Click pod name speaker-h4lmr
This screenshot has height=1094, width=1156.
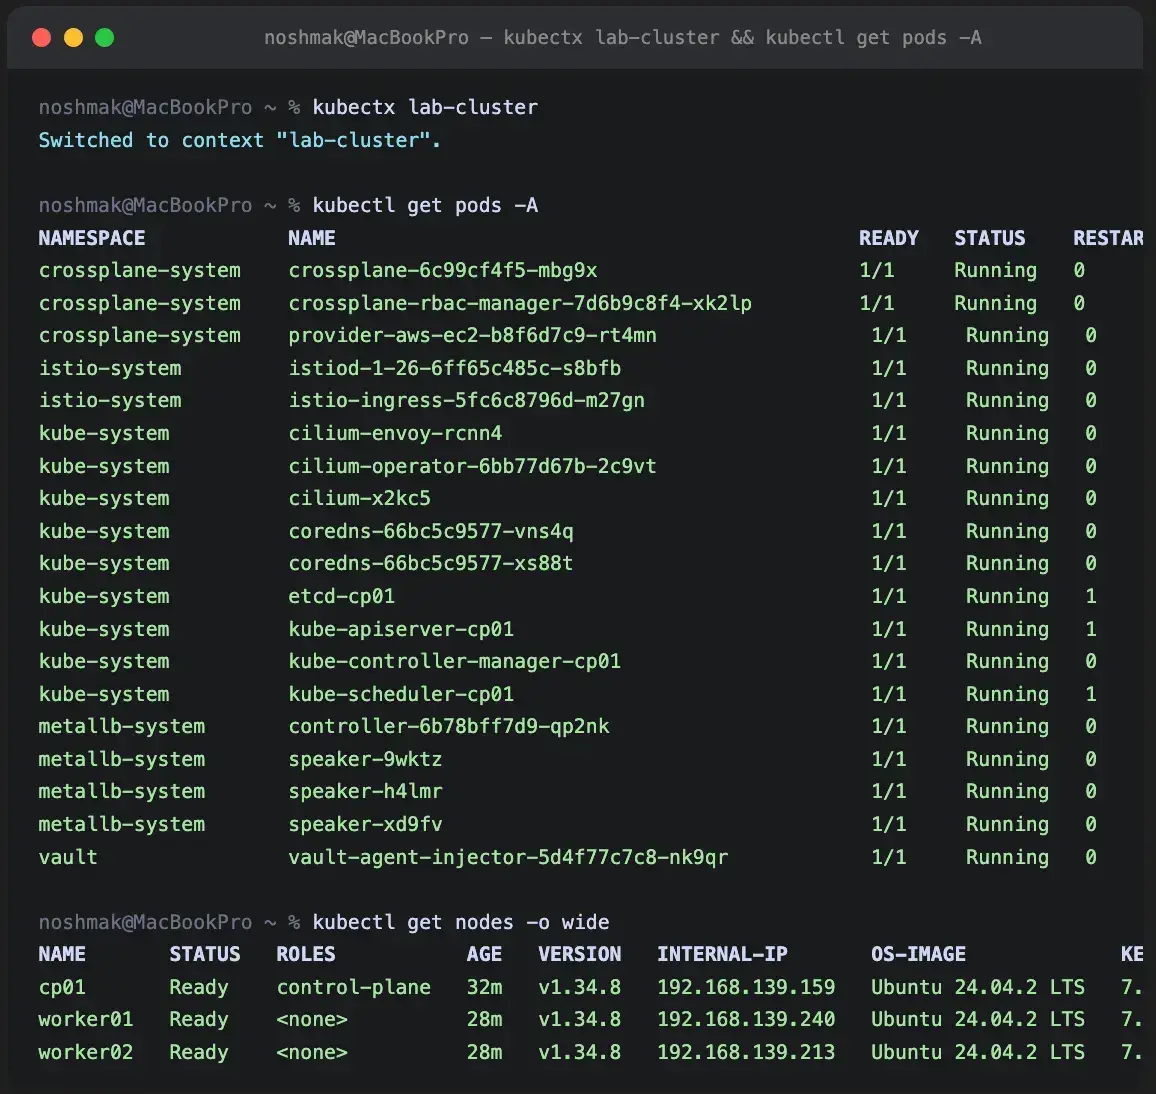pyautogui.click(x=365, y=792)
